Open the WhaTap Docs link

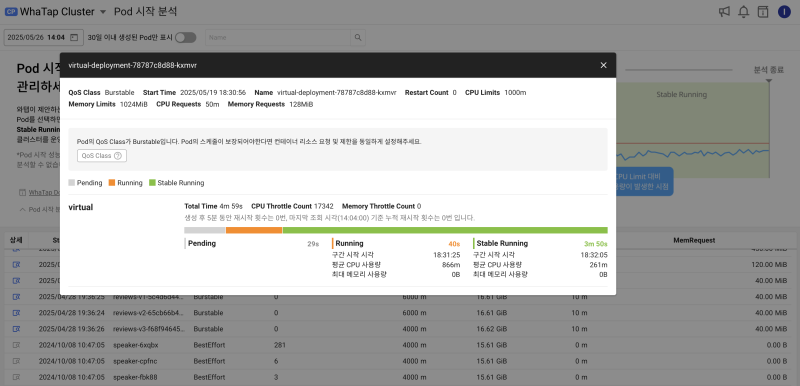[x=43, y=193]
